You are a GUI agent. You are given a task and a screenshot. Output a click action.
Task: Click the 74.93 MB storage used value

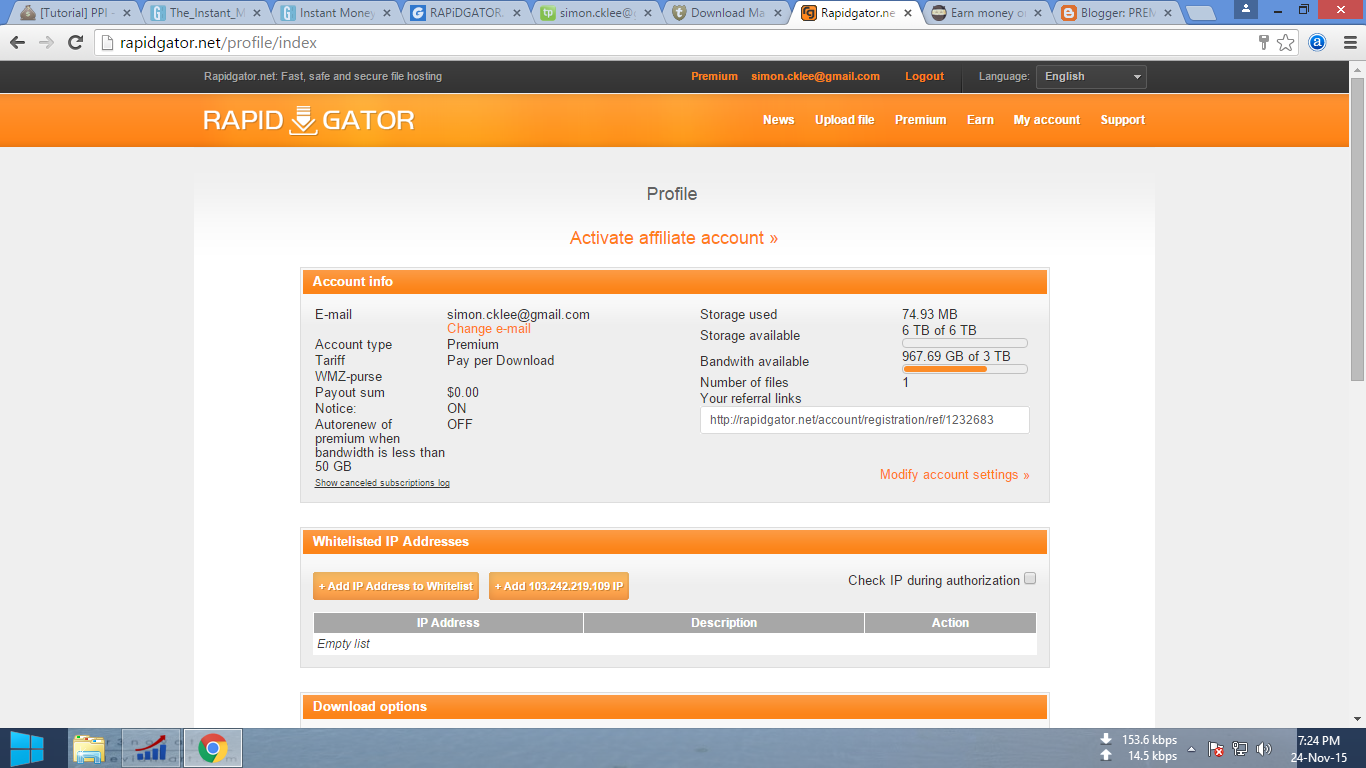[x=930, y=315]
